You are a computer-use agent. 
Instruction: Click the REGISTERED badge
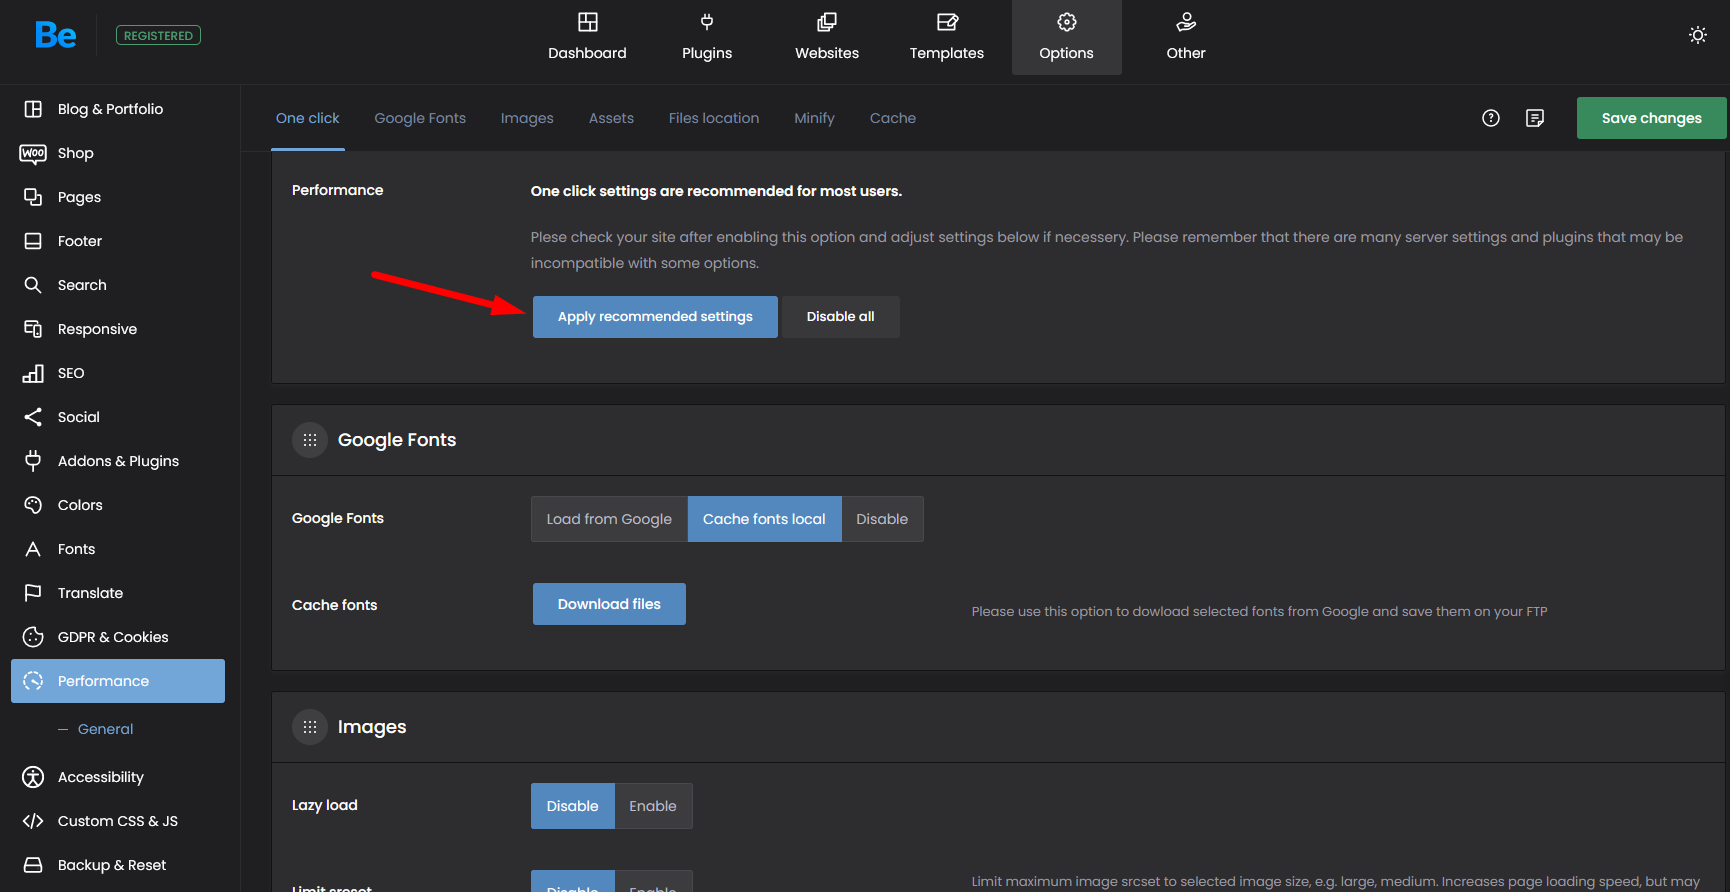[x=159, y=35]
